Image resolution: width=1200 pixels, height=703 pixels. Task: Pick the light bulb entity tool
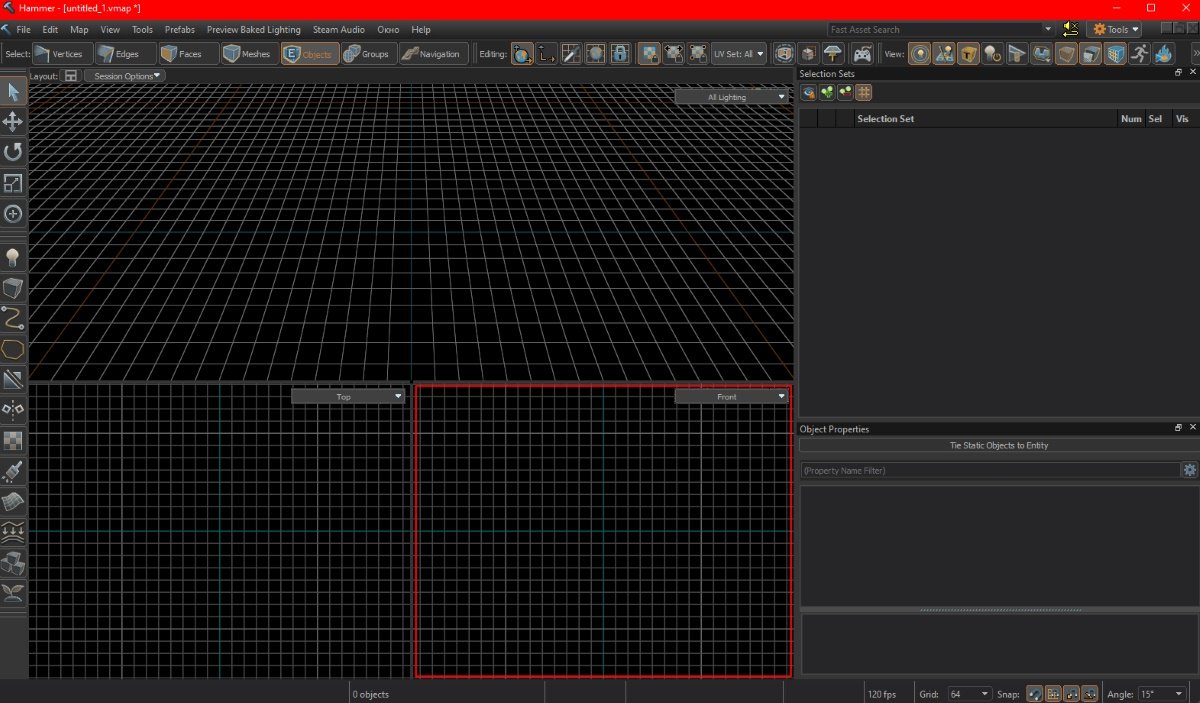tap(13, 258)
